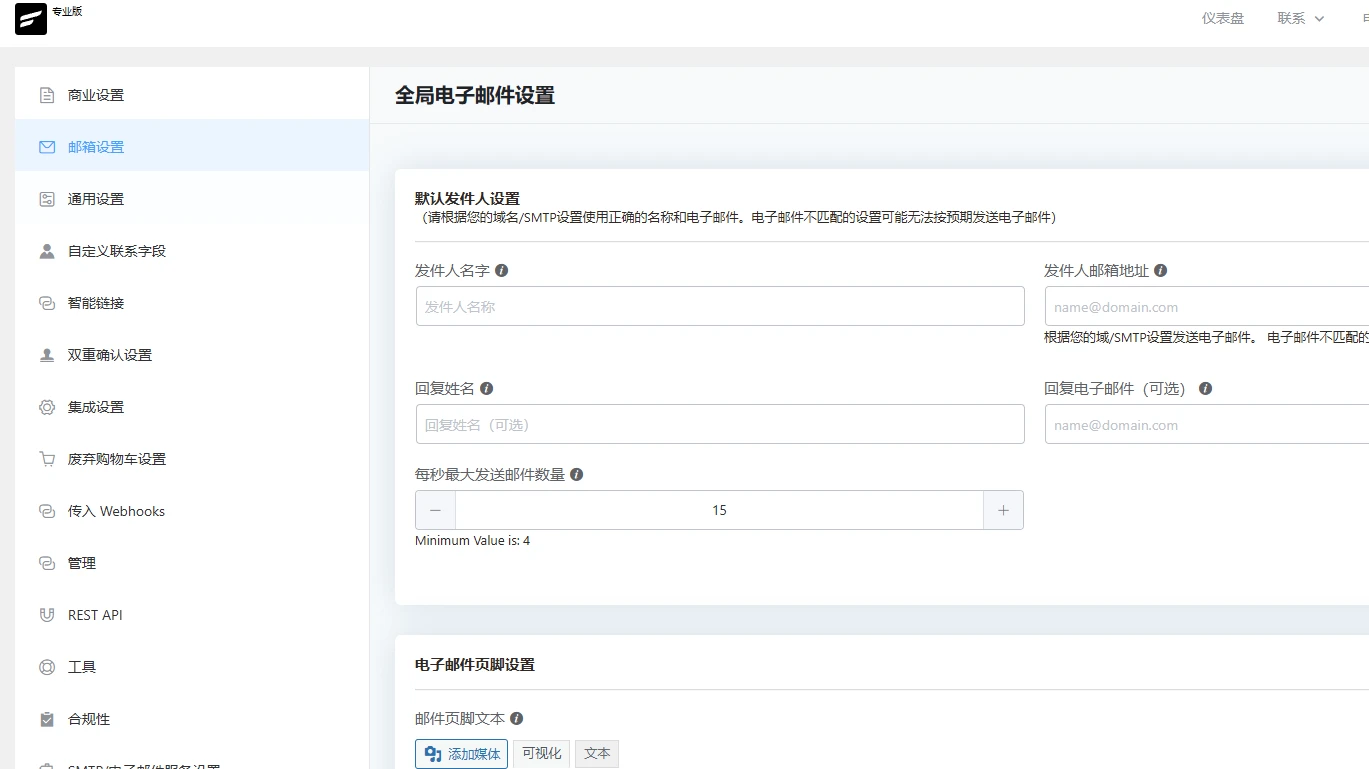Open the 管理 sidebar section
The height and width of the screenshot is (769, 1369).
pos(81,562)
